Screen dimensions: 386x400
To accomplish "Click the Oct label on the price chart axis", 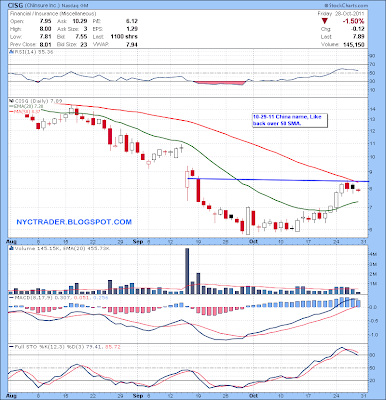I will point(254,241).
